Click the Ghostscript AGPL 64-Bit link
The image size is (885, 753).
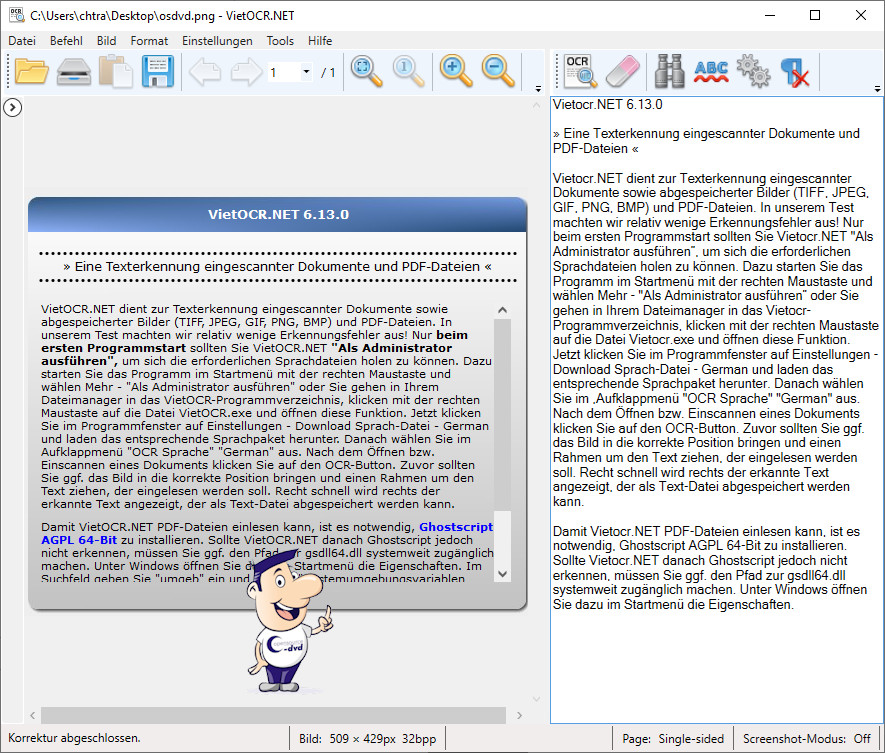tap(455, 526)
